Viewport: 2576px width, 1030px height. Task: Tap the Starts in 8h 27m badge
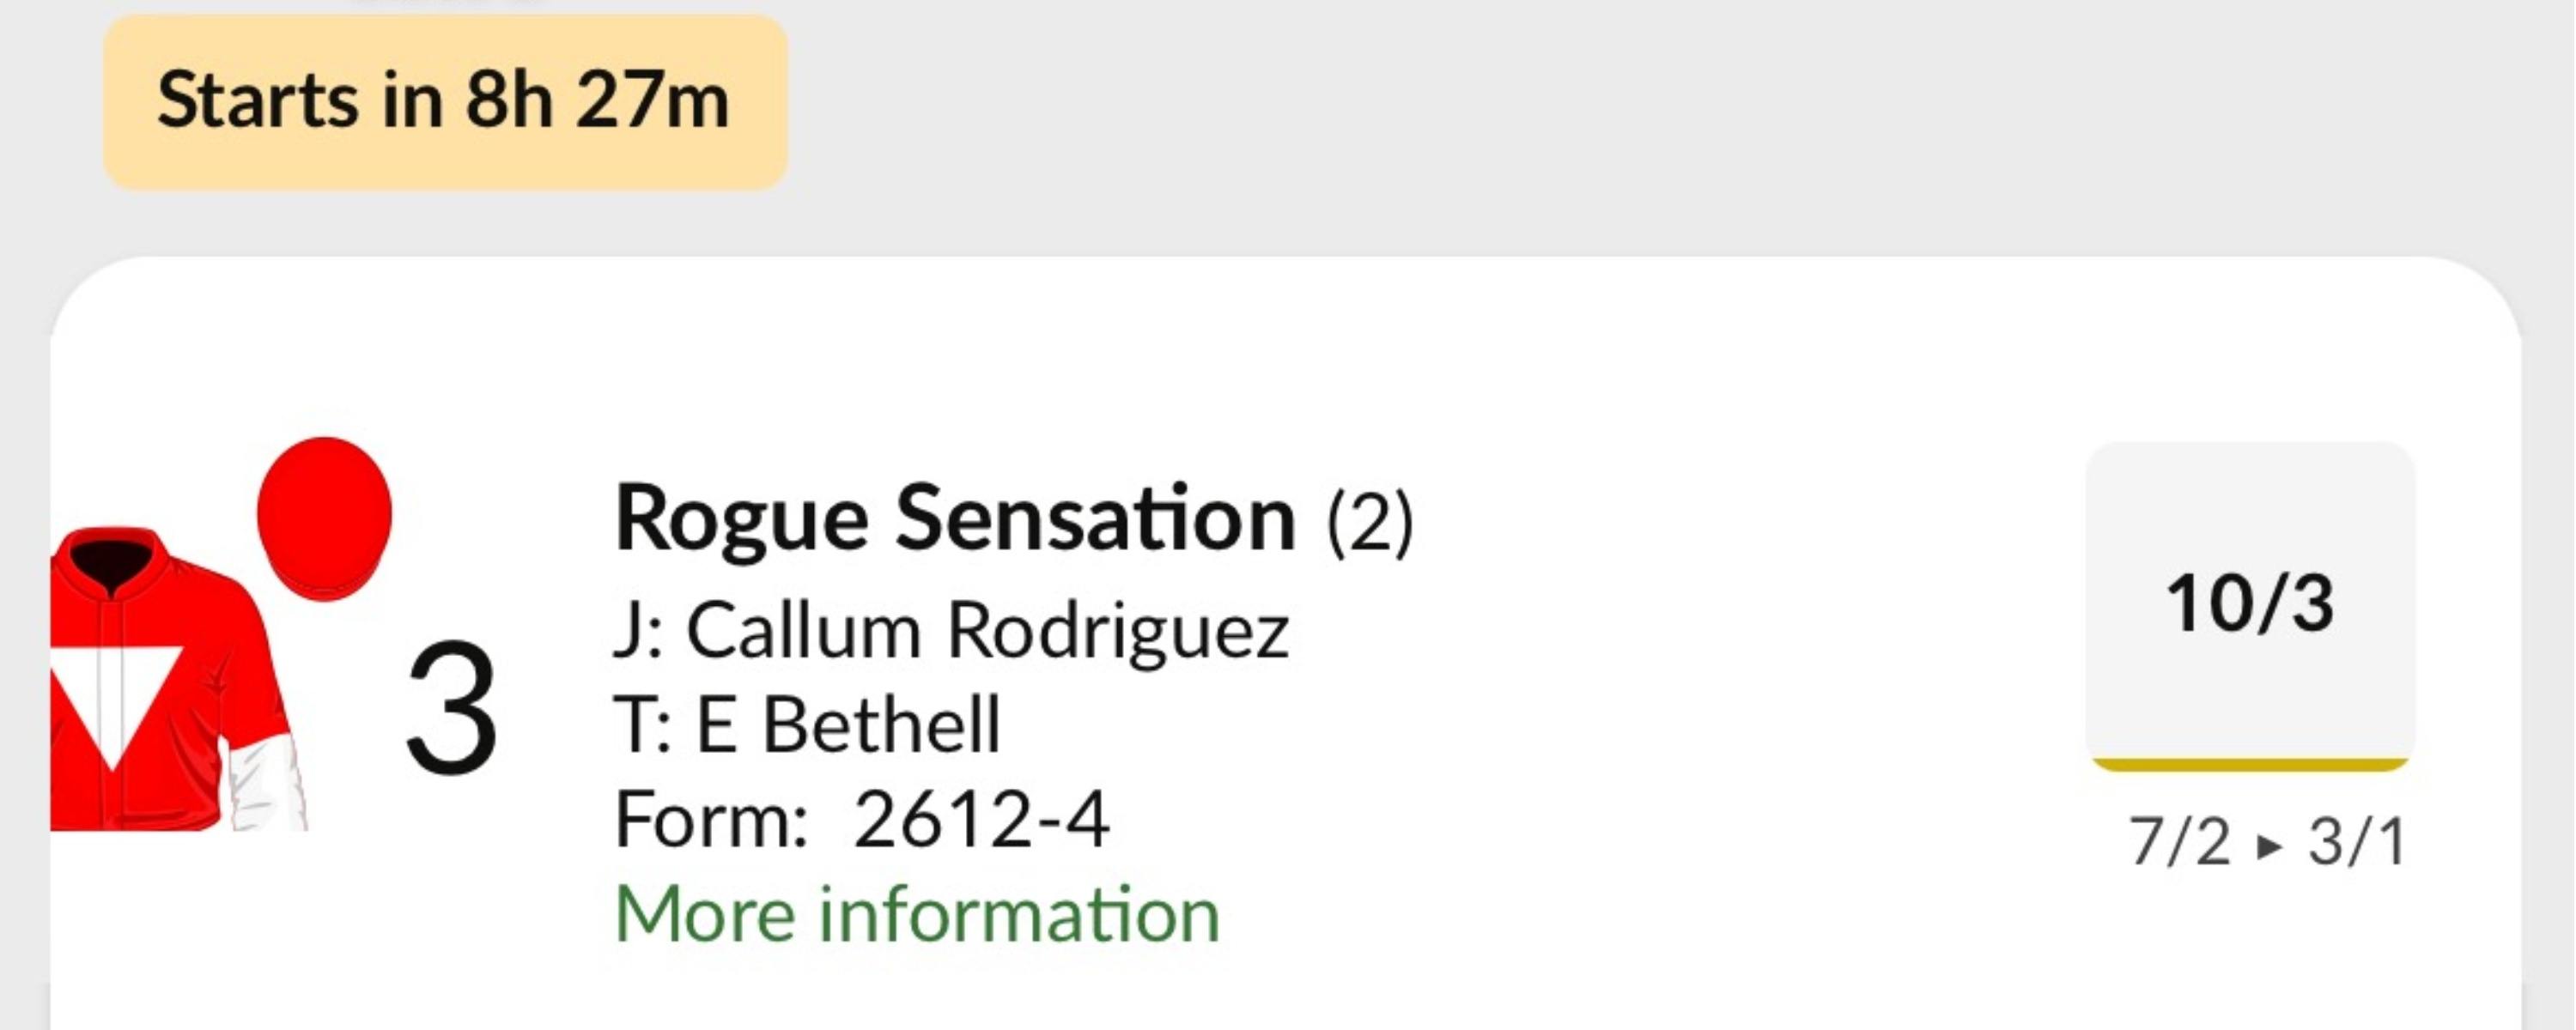click(445, 101)
